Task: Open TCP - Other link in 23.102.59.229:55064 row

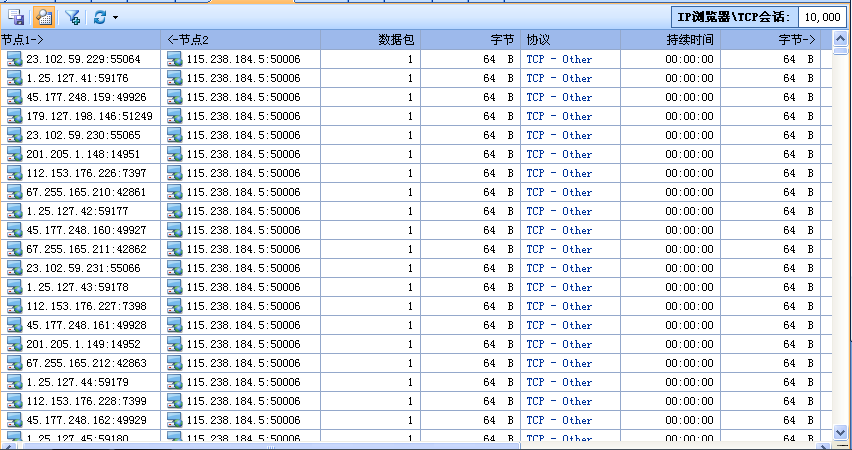Action: (559, 59)
